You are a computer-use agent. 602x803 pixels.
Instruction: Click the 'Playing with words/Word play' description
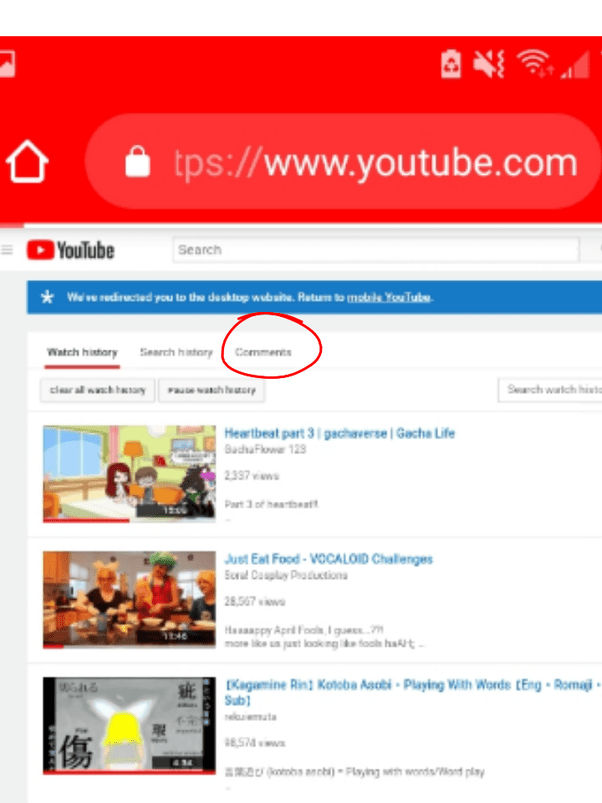point(354,772)
